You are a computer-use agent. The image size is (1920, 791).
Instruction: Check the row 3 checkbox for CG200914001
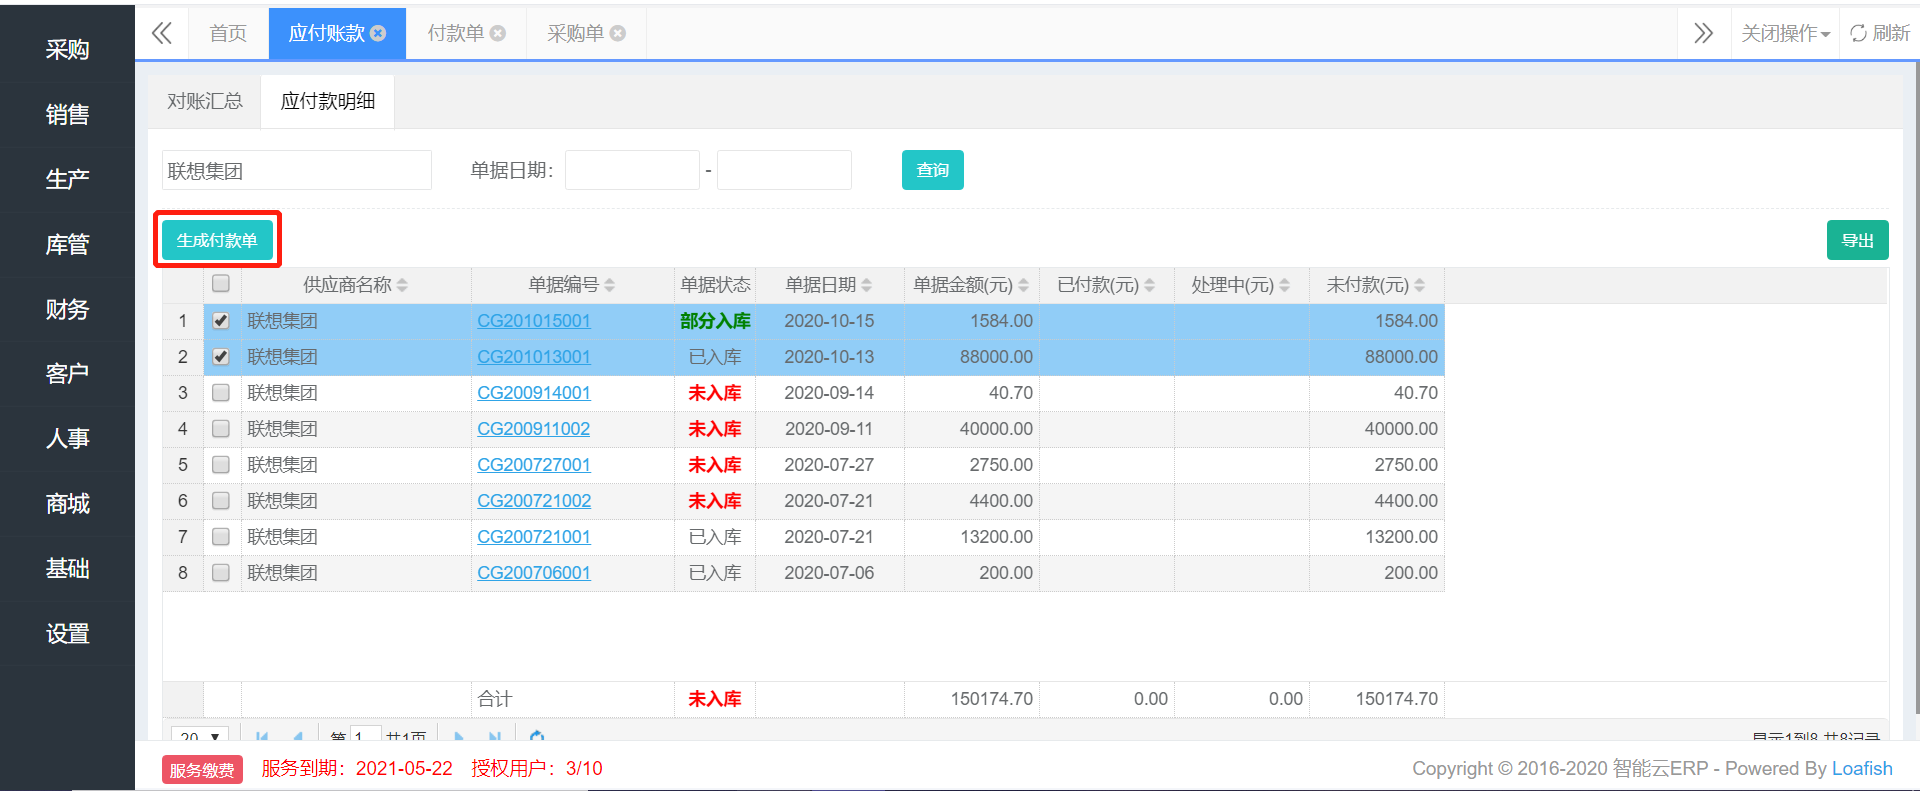click(221, 393)
